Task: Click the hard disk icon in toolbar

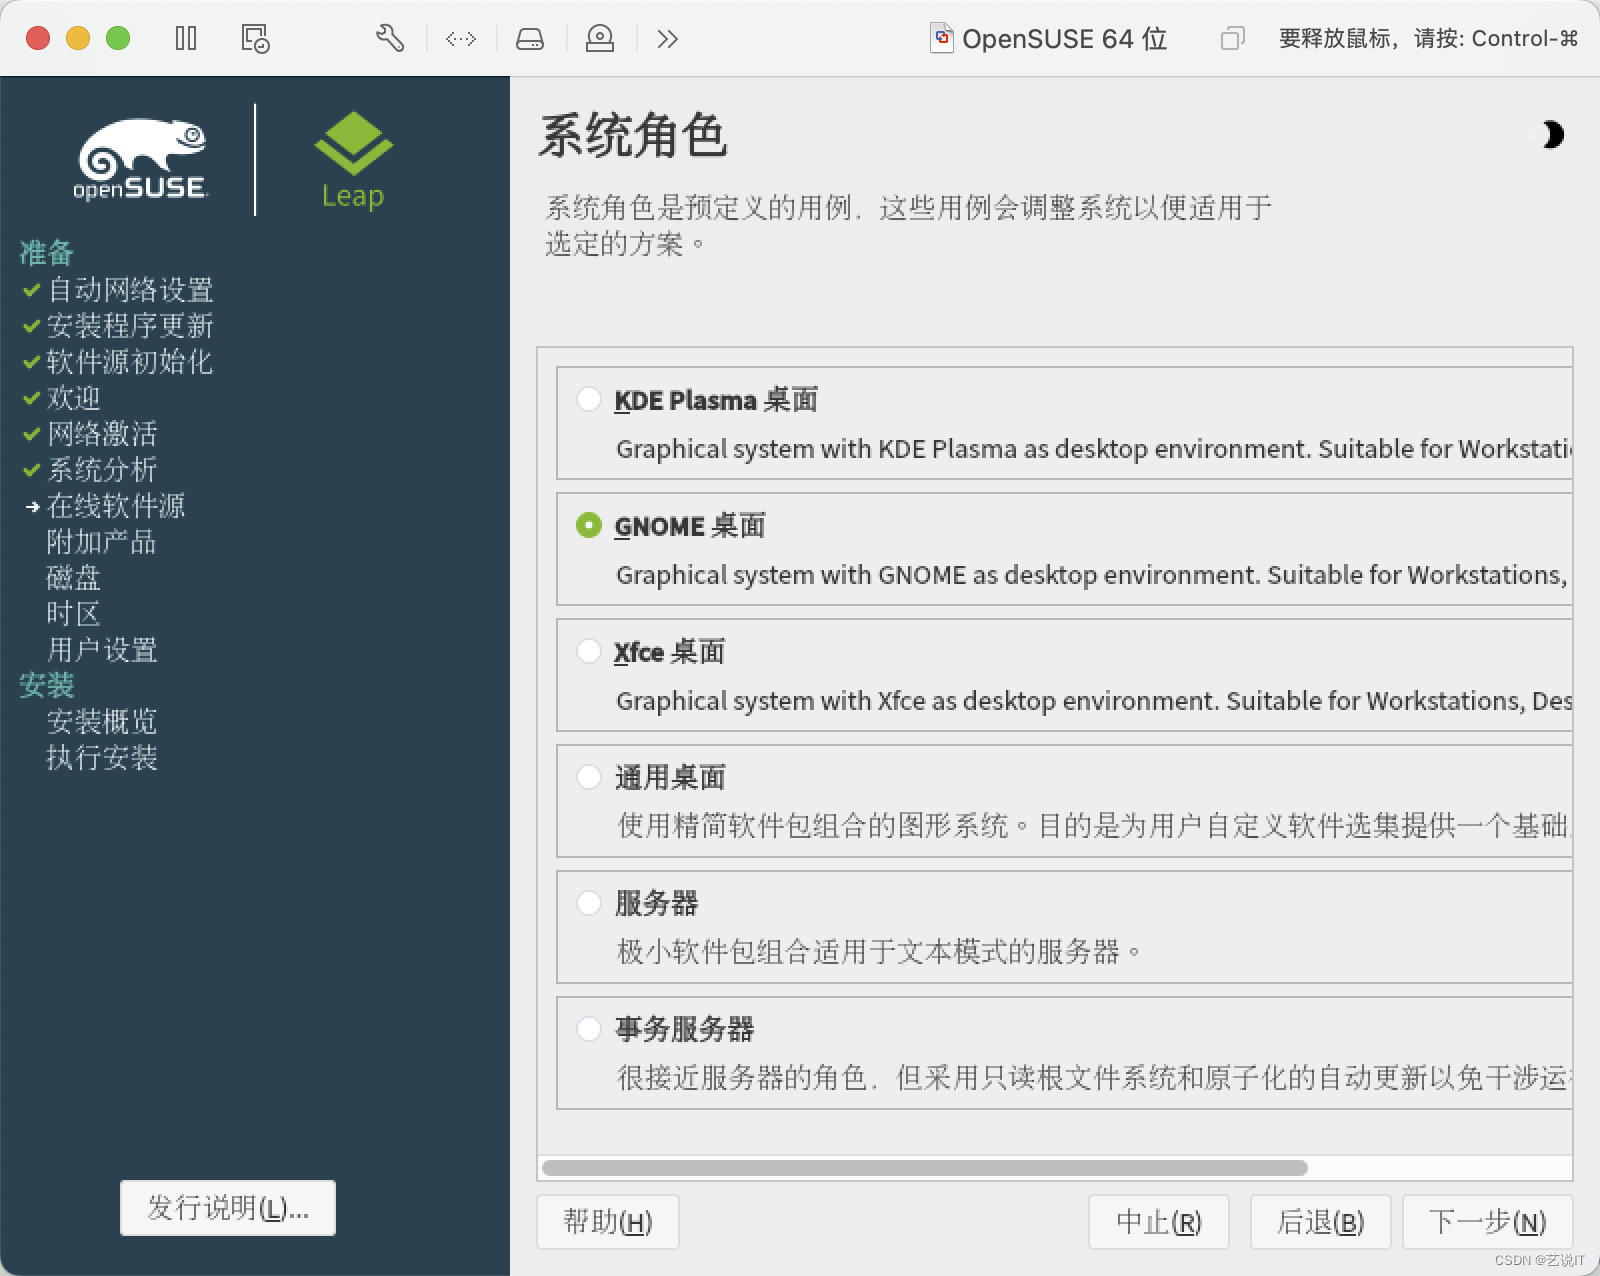Action: 530,39
